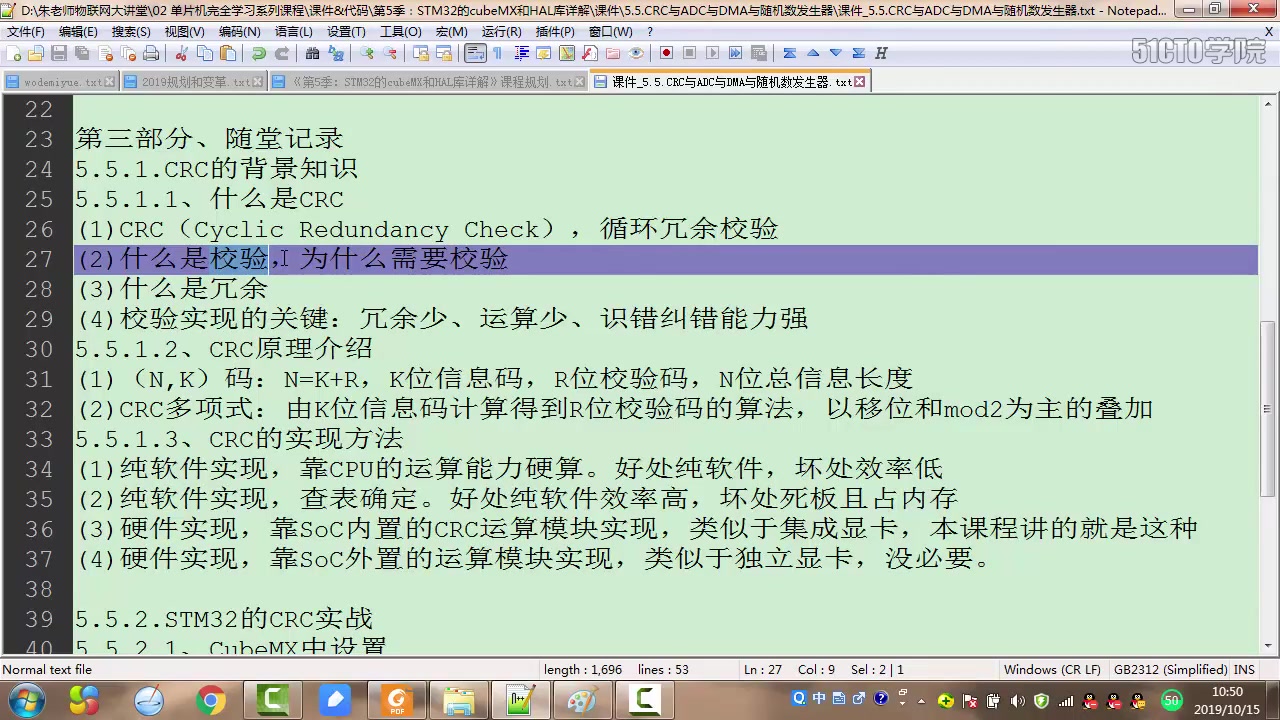Click the Save All toolbar icon
The width and height of the screenshot is (1280, 720).
click(x=81, y=53)
